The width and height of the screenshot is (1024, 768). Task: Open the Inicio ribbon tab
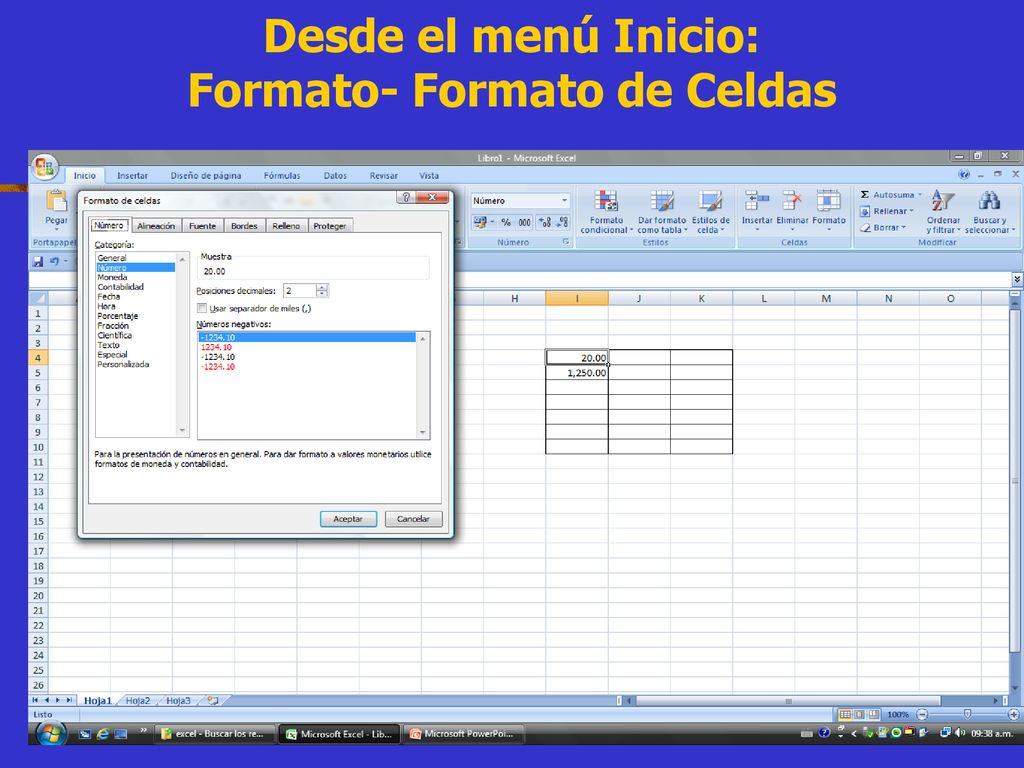pos(84,175)
